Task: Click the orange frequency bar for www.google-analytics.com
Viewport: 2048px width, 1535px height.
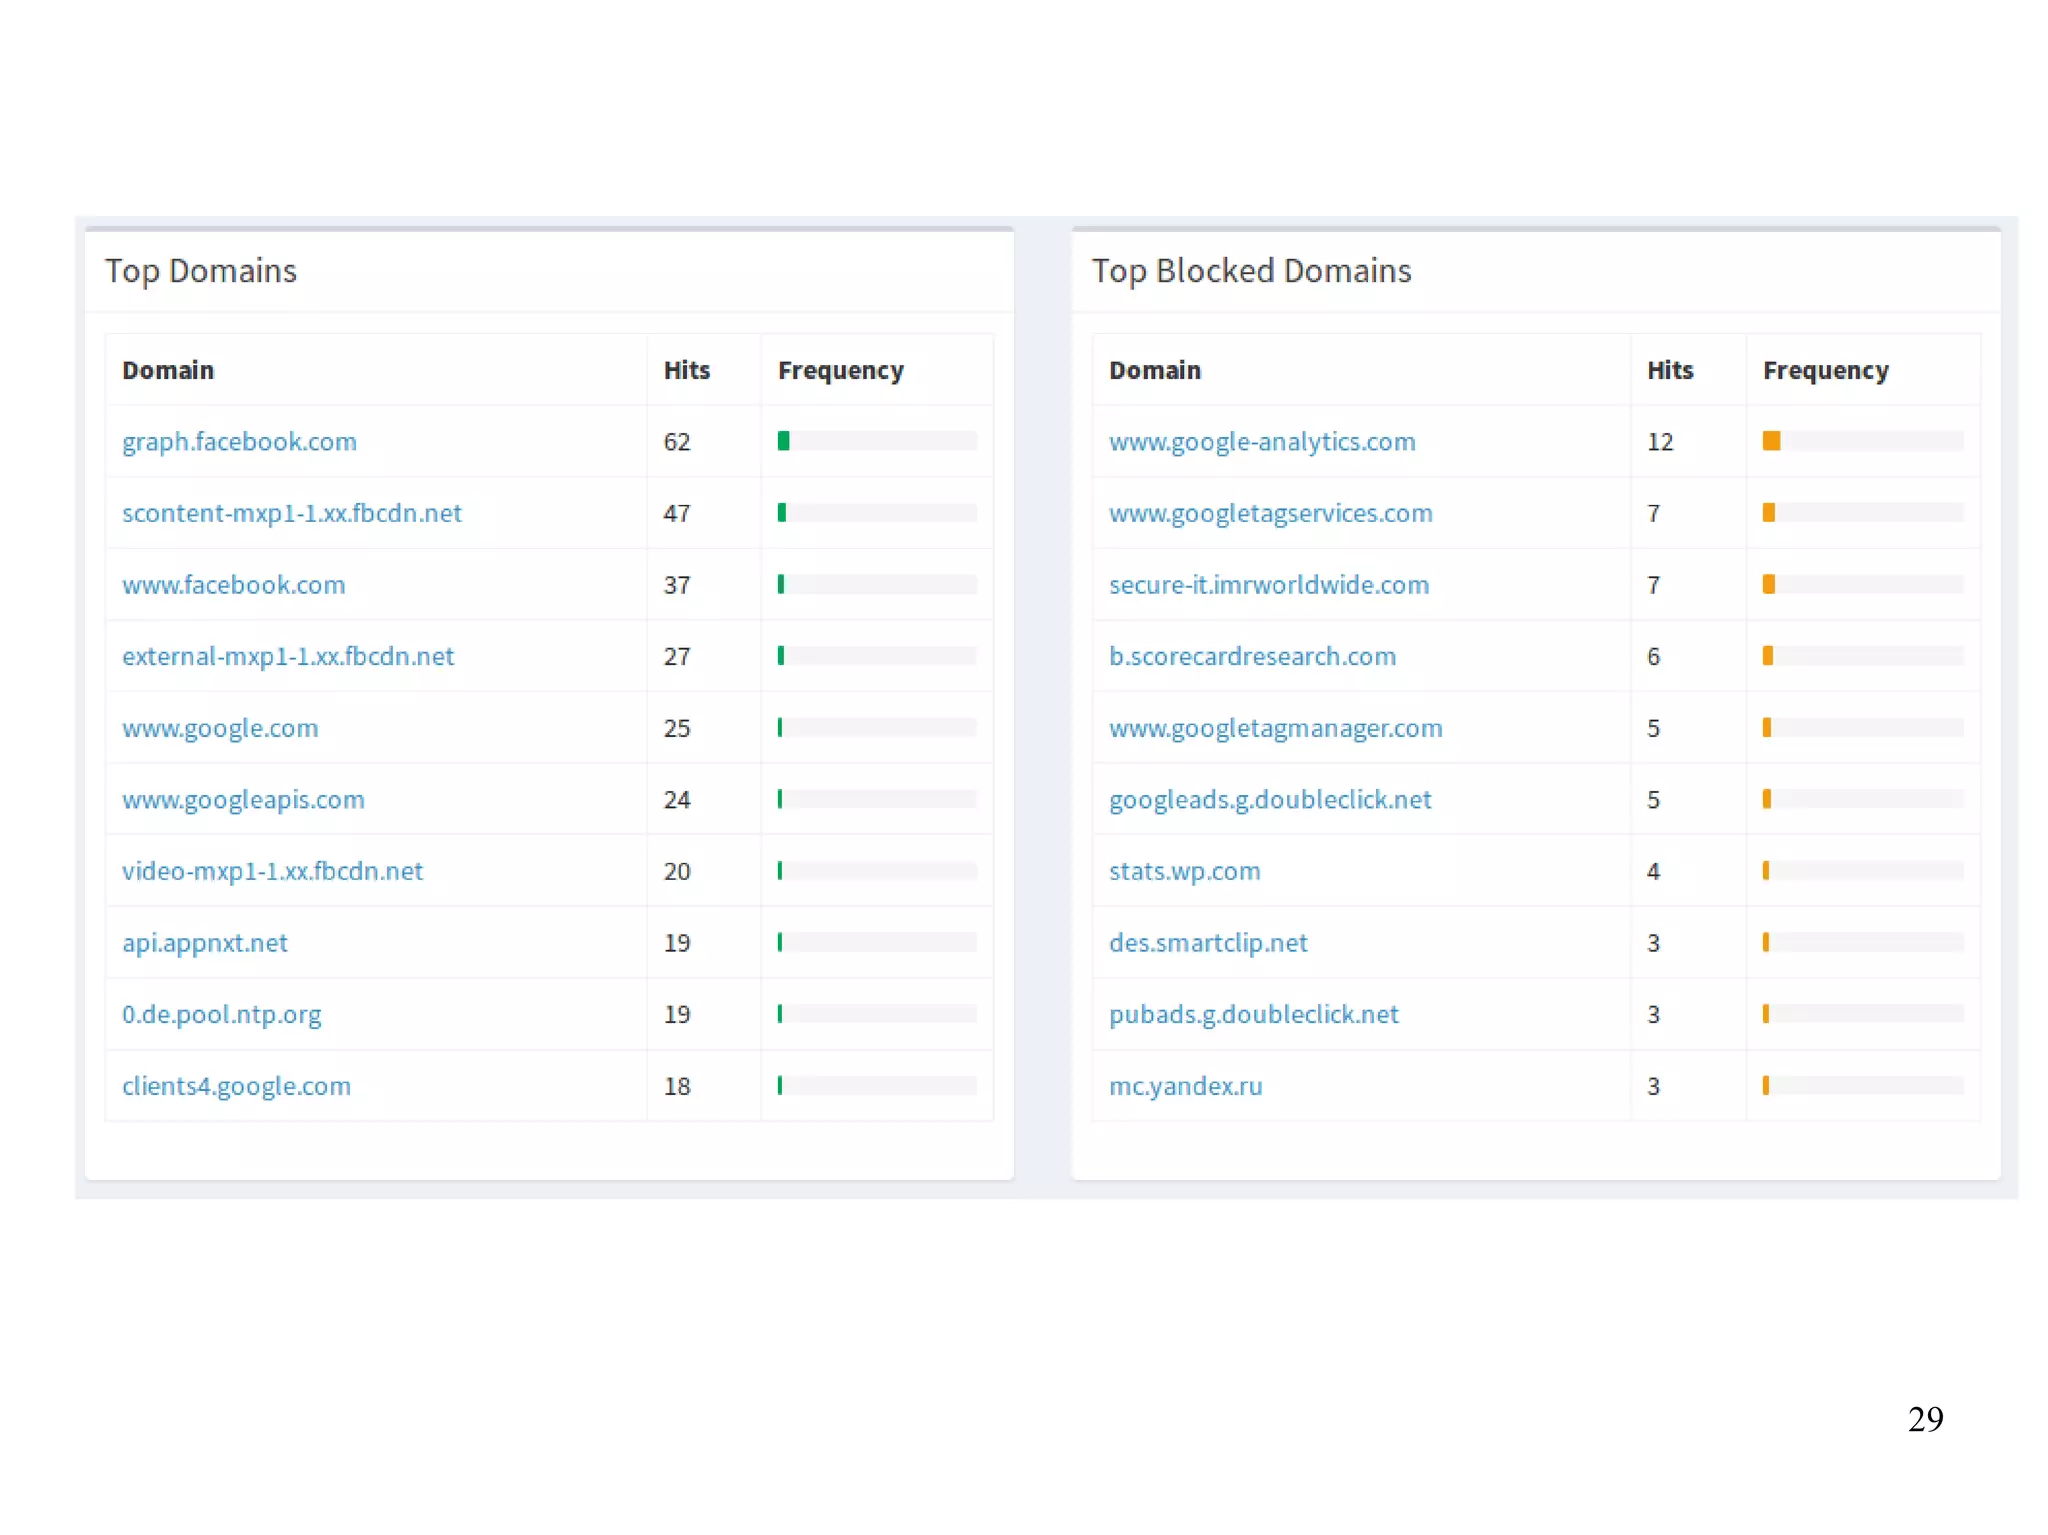Action: (1771, 441)
